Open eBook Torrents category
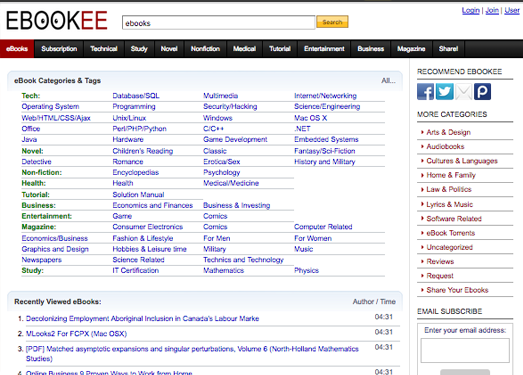523x375 pixels. tap(450, 233)
